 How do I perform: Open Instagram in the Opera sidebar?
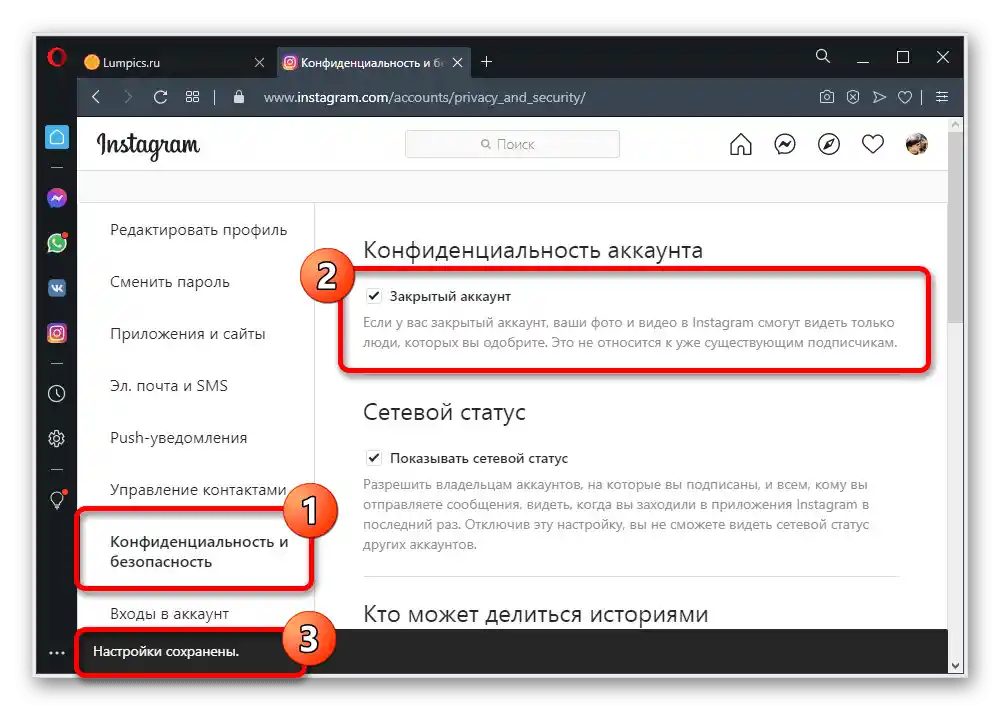57,333
